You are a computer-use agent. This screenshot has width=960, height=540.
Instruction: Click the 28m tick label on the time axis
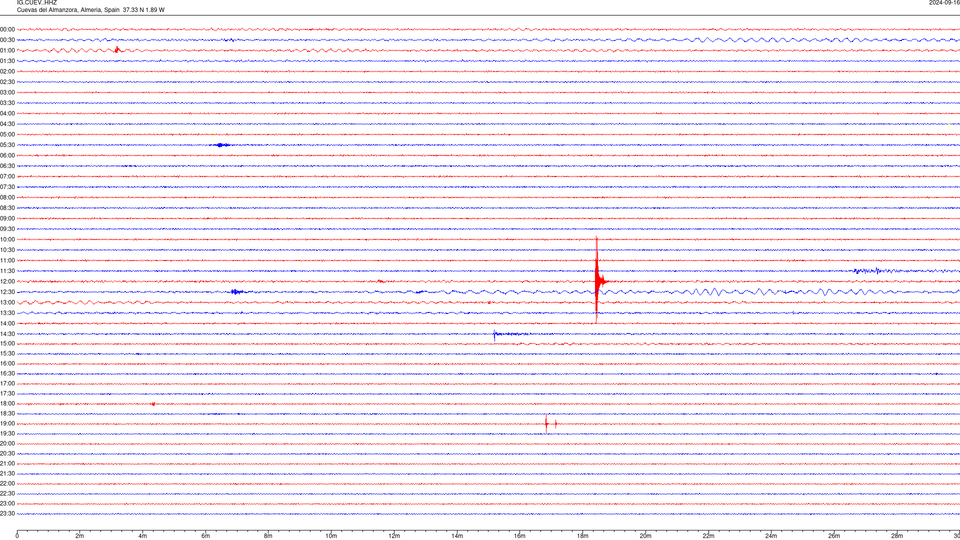pos(897,536)
